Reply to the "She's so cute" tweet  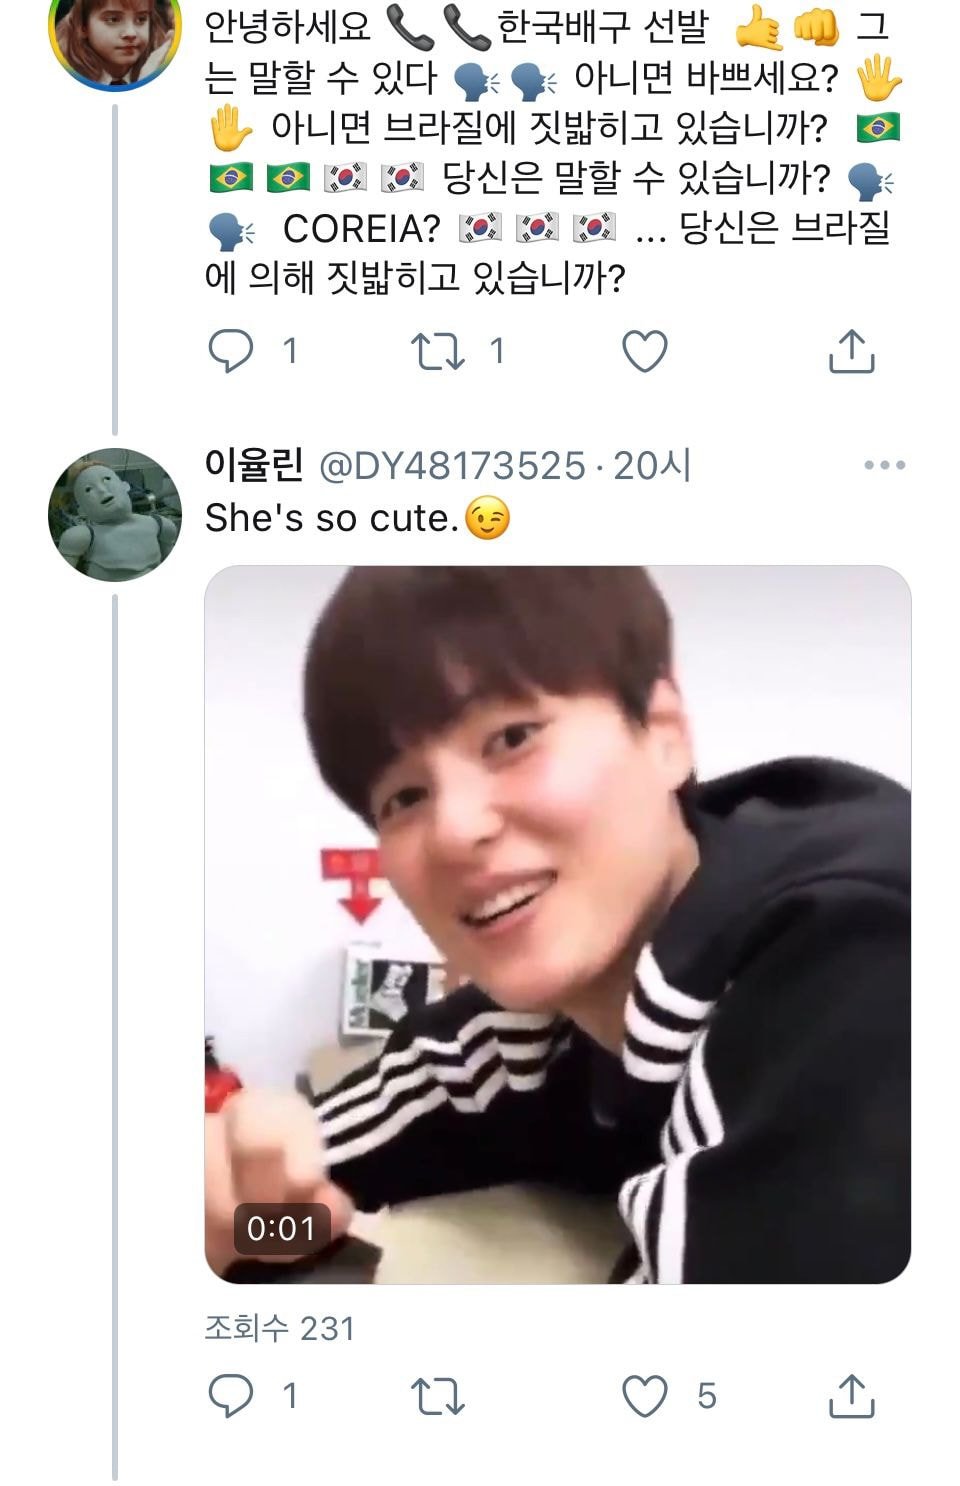pyautogui.click(x=230, y=1396)
